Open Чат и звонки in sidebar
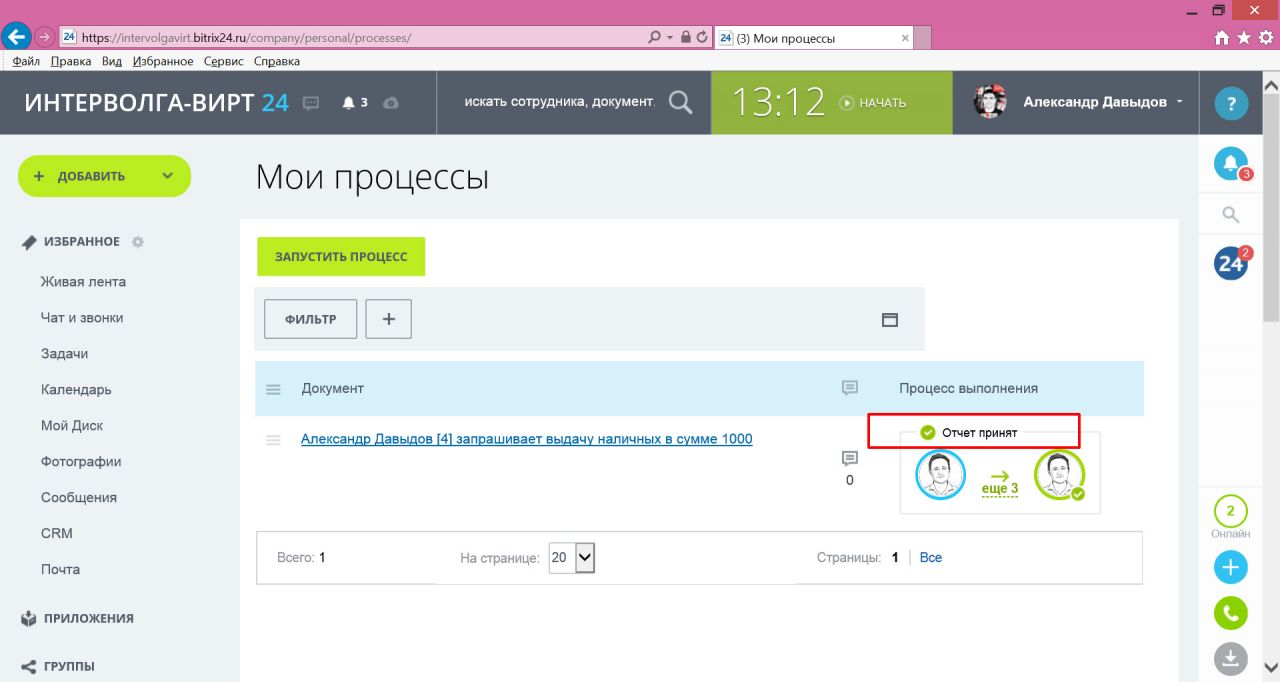This screenshot has width=1280, height=682. click(x=82, y=318)
